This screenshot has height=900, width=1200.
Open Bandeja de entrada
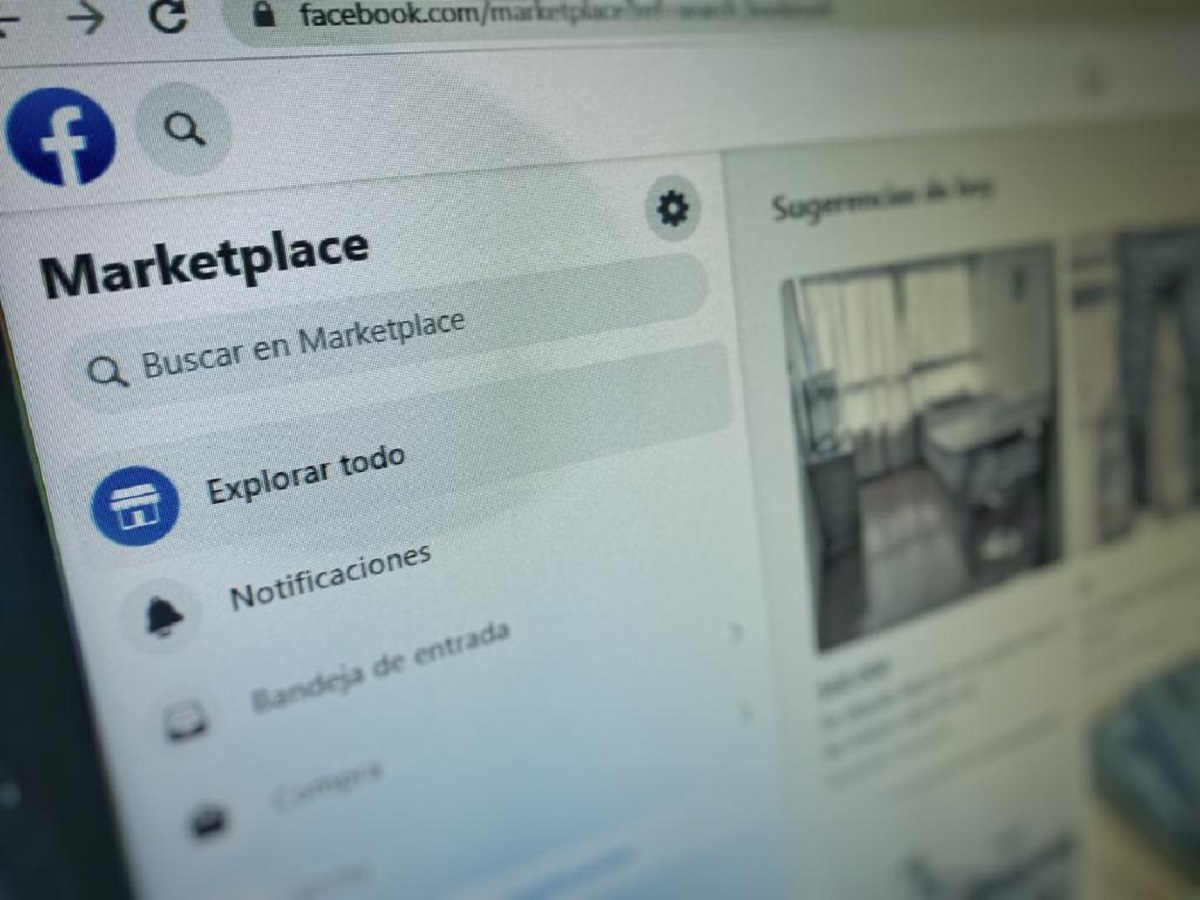point(380,667)
